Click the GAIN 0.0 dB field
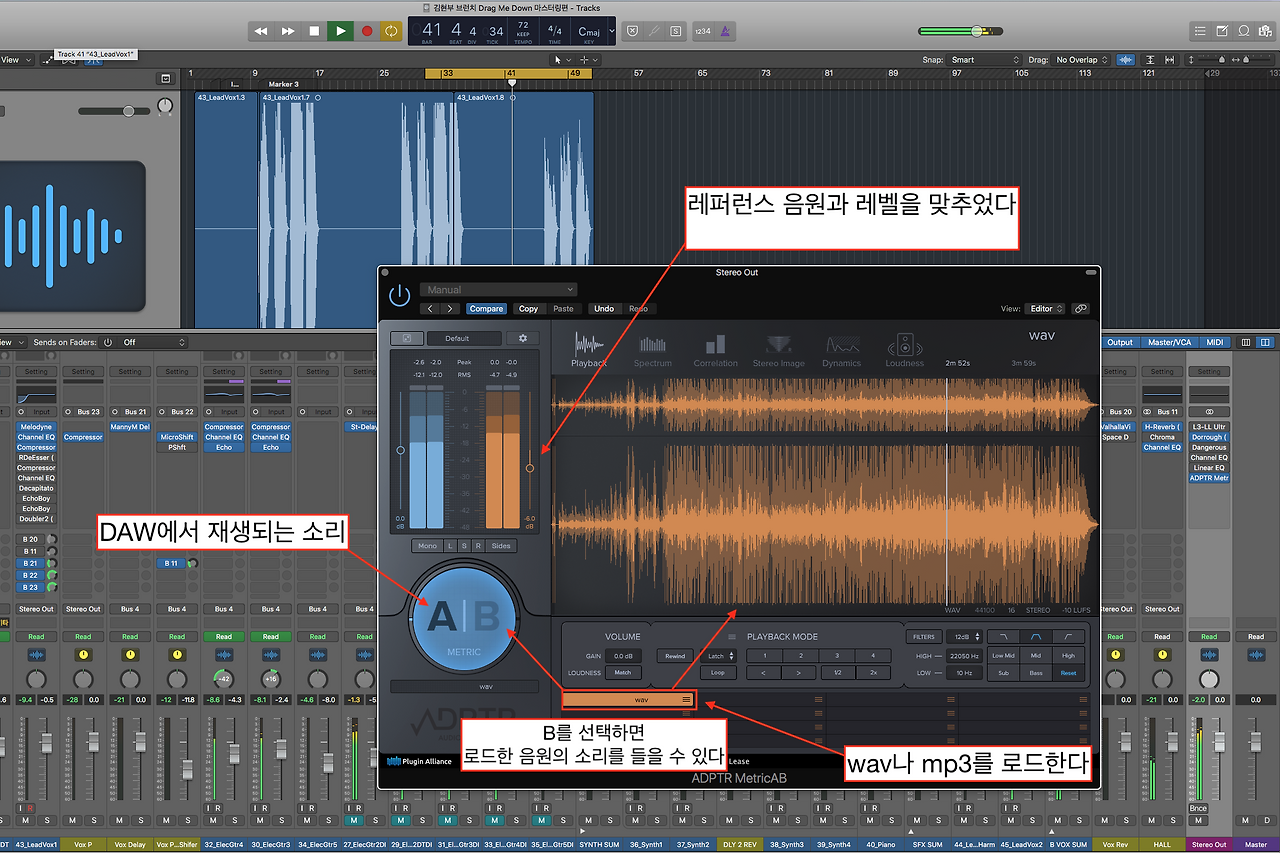1280x853 pixels. (624, 656)
